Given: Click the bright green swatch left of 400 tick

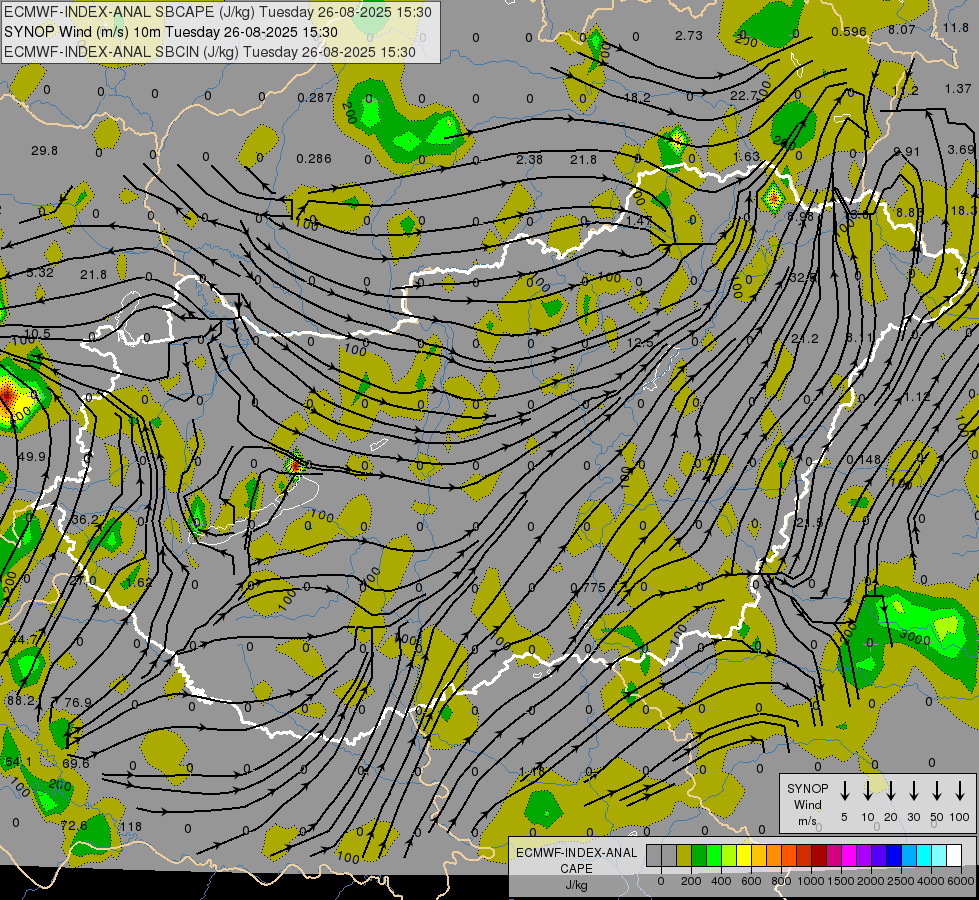Looking at the screenshot, I should pos(714,855).
